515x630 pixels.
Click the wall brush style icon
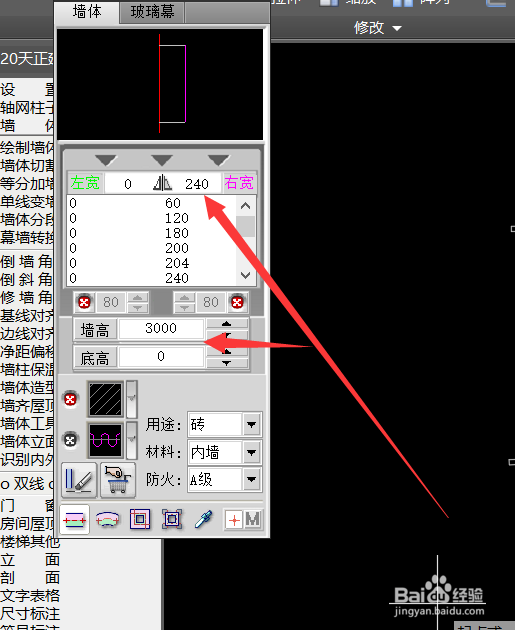79,480
